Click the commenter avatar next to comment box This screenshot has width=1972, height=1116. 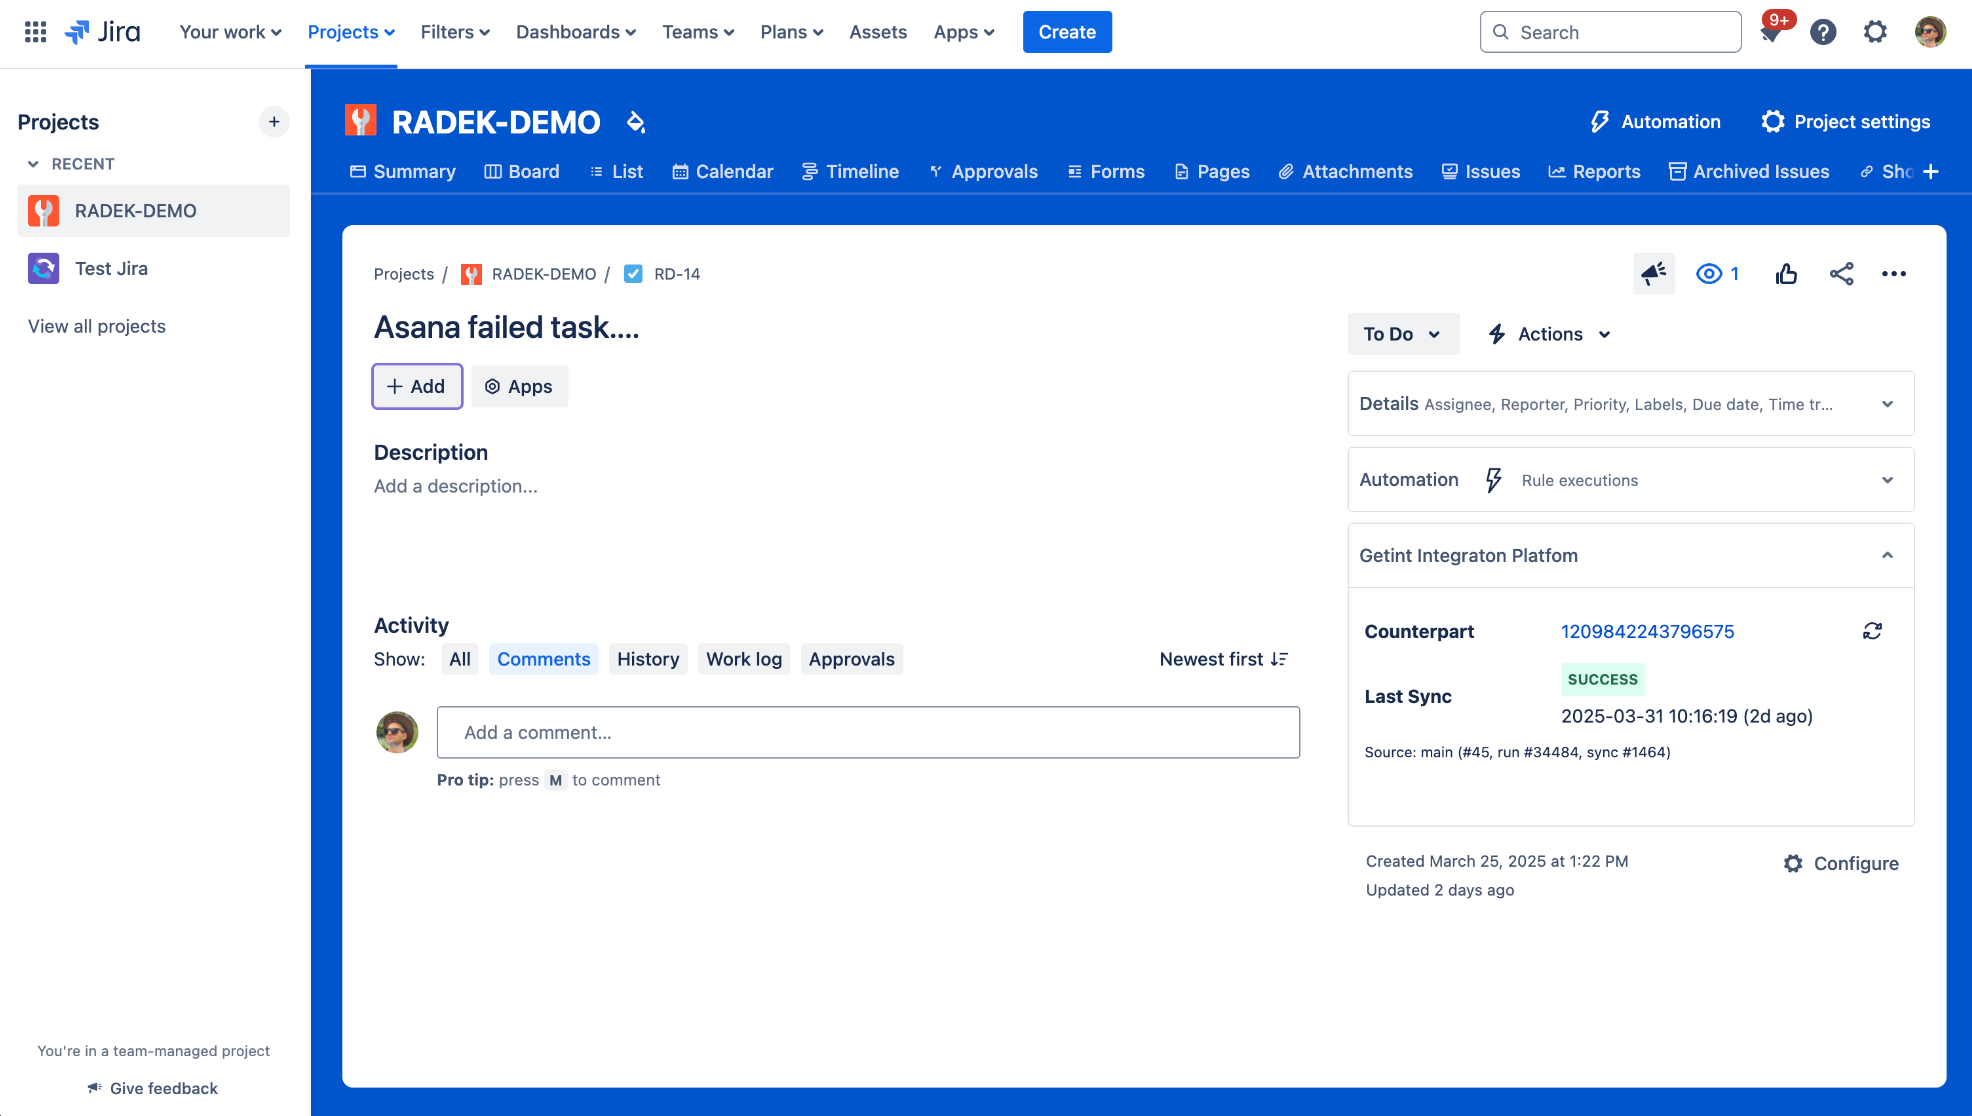coord(397,732)
